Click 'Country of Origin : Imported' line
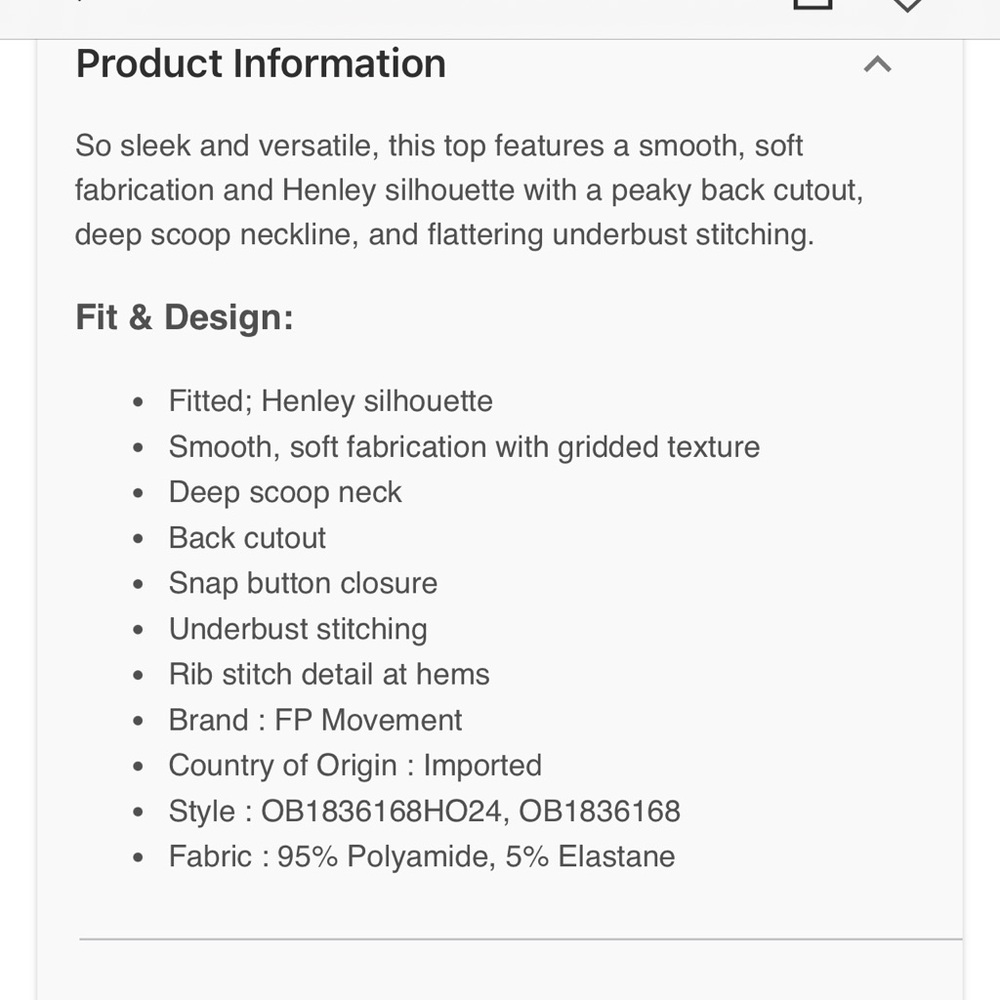The height and width of the screenshot is (1000, 1000). [355, 765]
